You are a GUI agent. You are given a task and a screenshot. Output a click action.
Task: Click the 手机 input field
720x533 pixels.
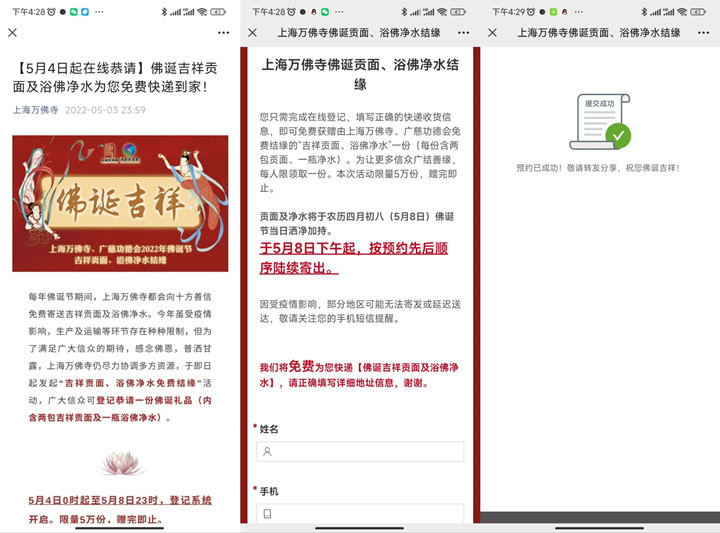361,514
